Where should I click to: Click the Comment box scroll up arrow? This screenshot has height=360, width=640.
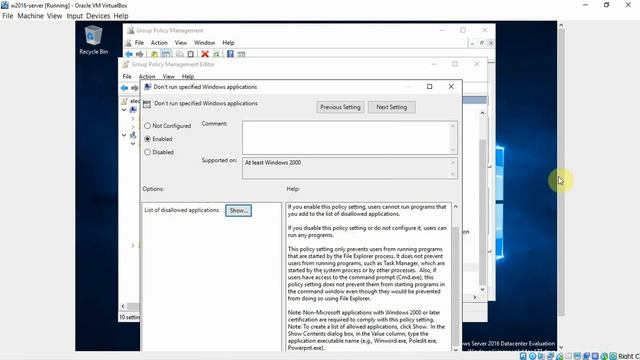[x=453, y=125]
